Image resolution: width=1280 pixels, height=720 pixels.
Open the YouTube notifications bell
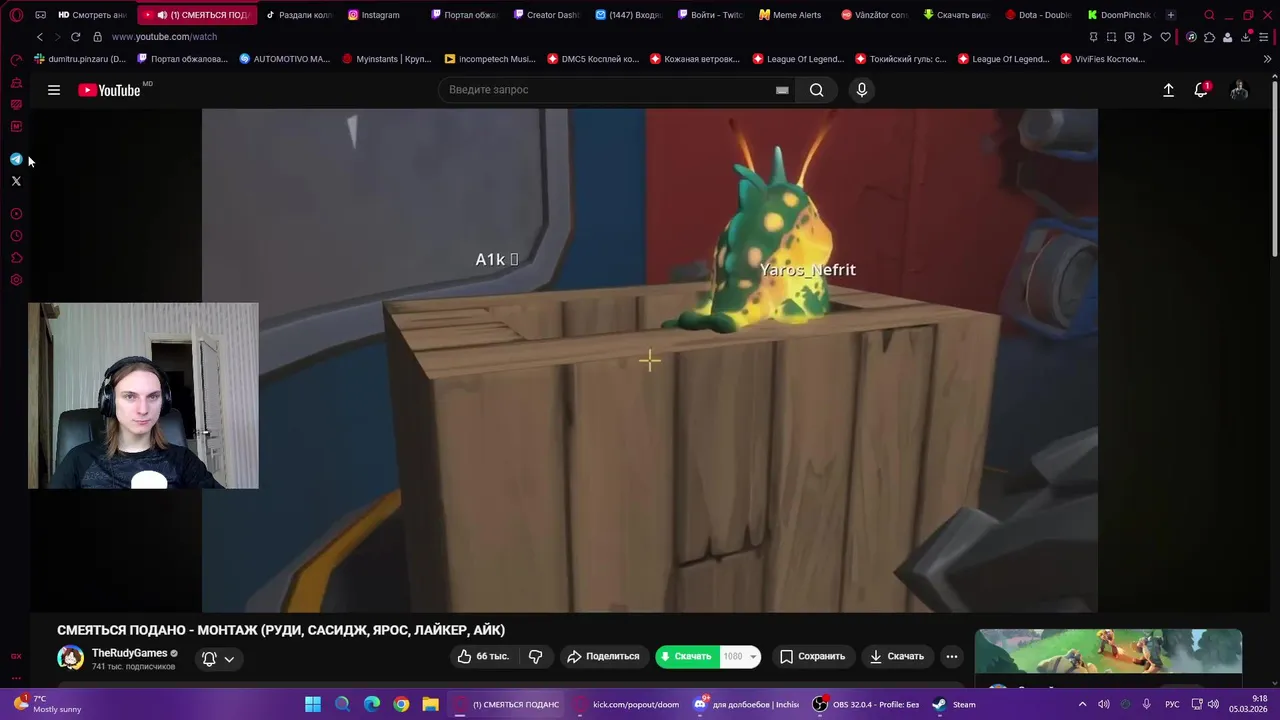tap(1202, 90)
